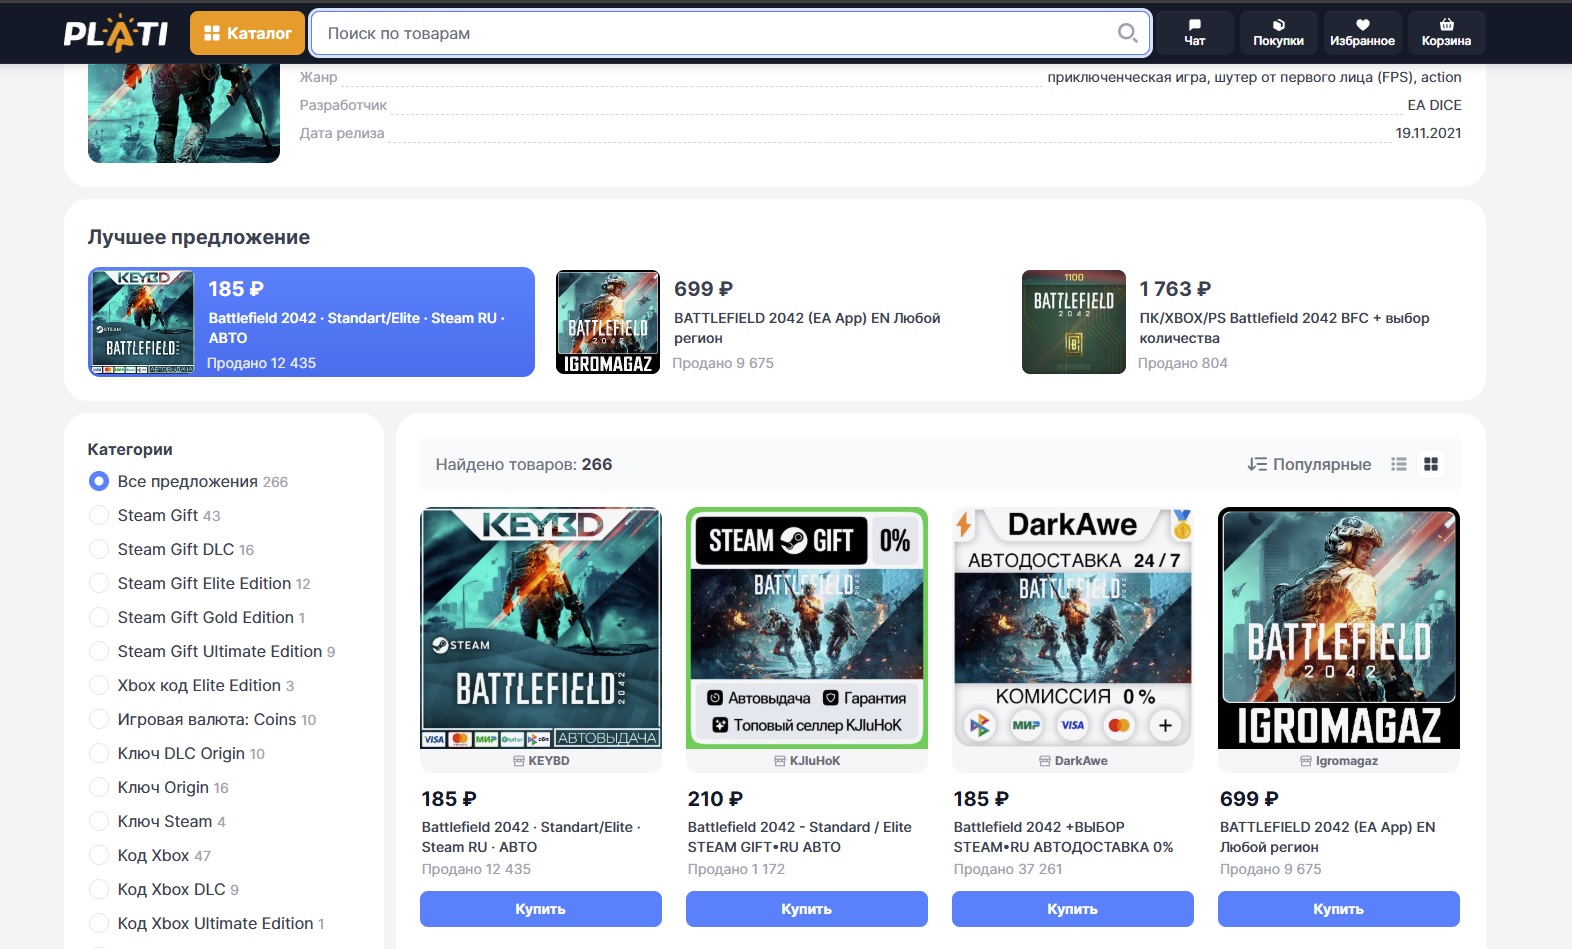The width and height of the screenshot is (1572, 949).
Task: Click the 19.11.2021 release date
Action: click(1428, 133)
